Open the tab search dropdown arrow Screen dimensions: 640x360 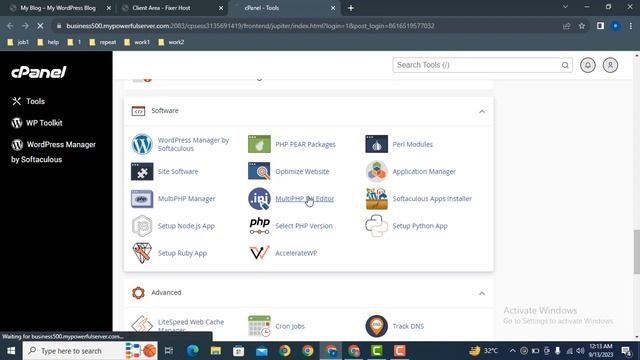[565, 7]
